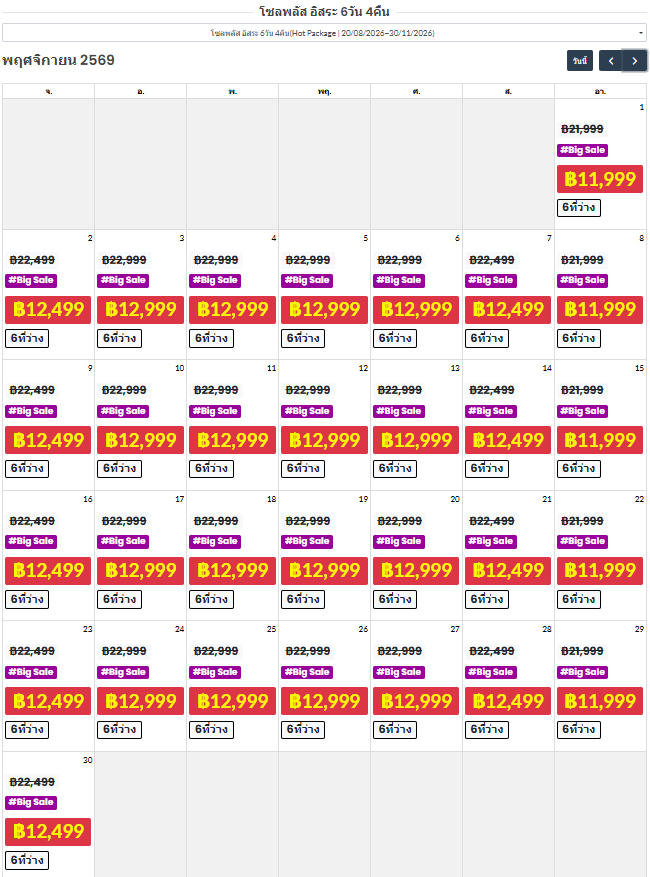Viewport: 650px width, 877px height.
Task: Click #Big Sale badge on November 15
Action: point(583,411)
